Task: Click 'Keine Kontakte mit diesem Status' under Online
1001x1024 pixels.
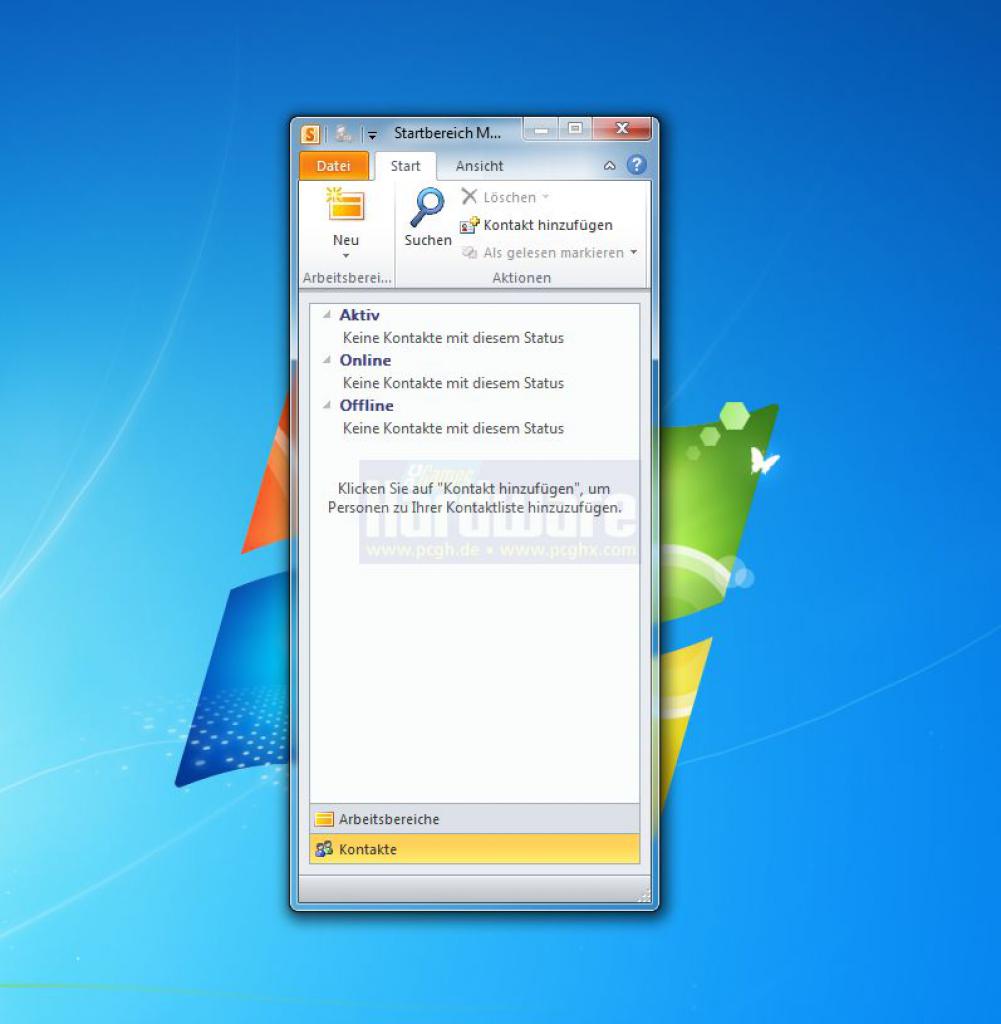Action: point(453,383)
